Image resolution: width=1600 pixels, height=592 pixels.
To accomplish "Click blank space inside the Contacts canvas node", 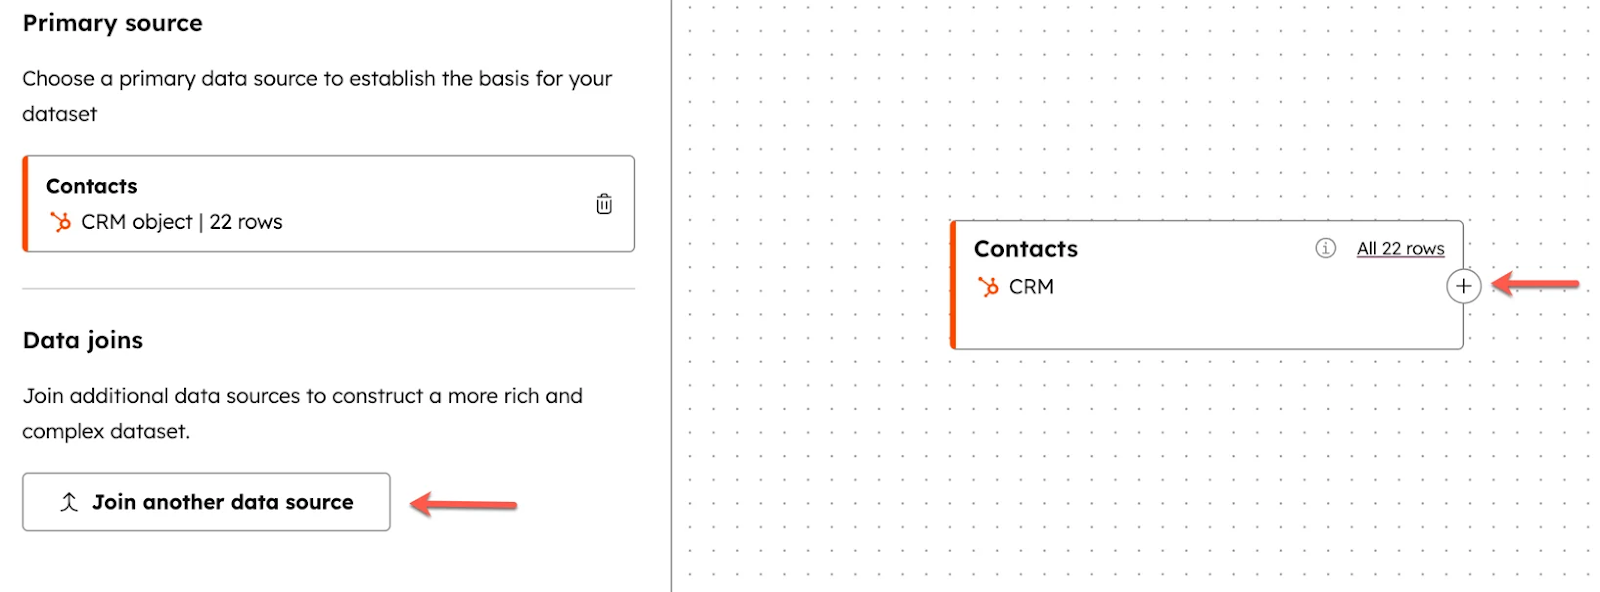I will pos(1200,320).
